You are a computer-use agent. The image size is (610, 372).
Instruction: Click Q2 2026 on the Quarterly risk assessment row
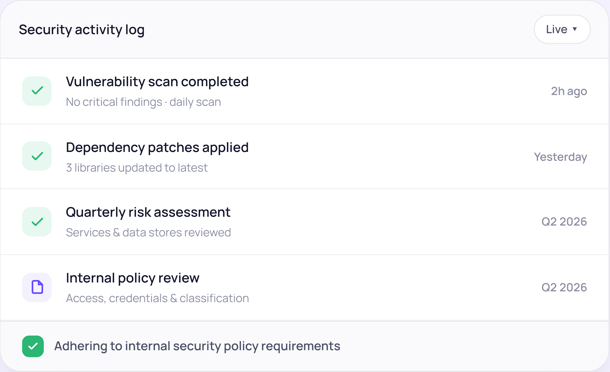pyautogui.click(x=564, y=222)
